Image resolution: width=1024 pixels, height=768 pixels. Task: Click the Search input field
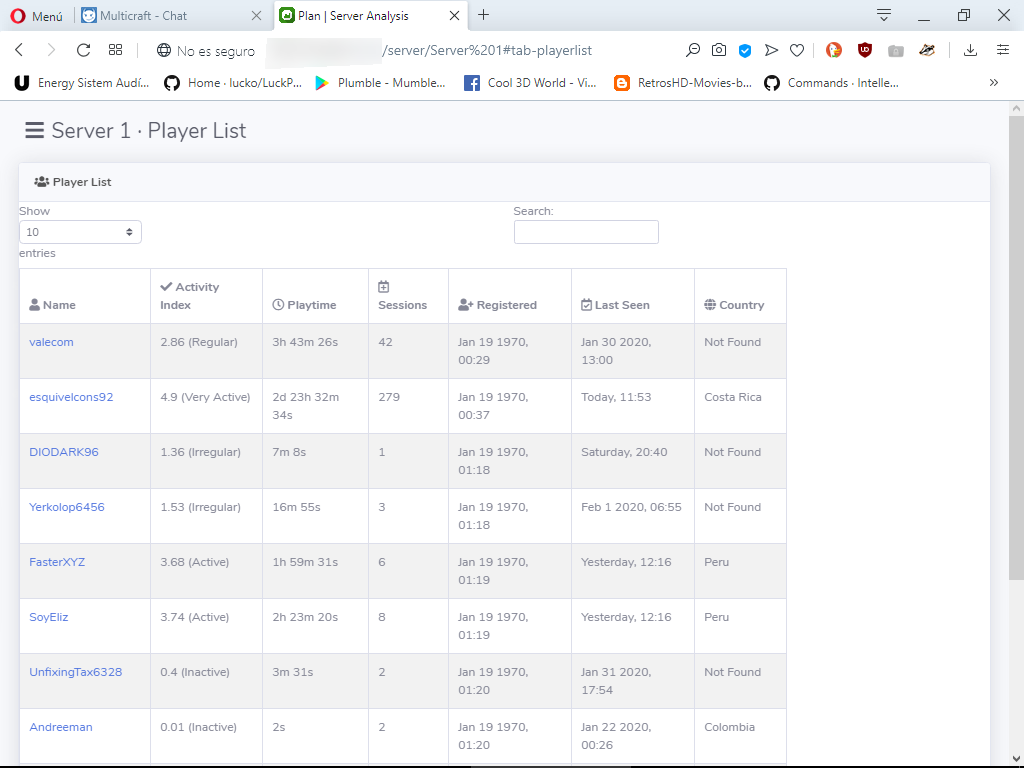[586, 232]
